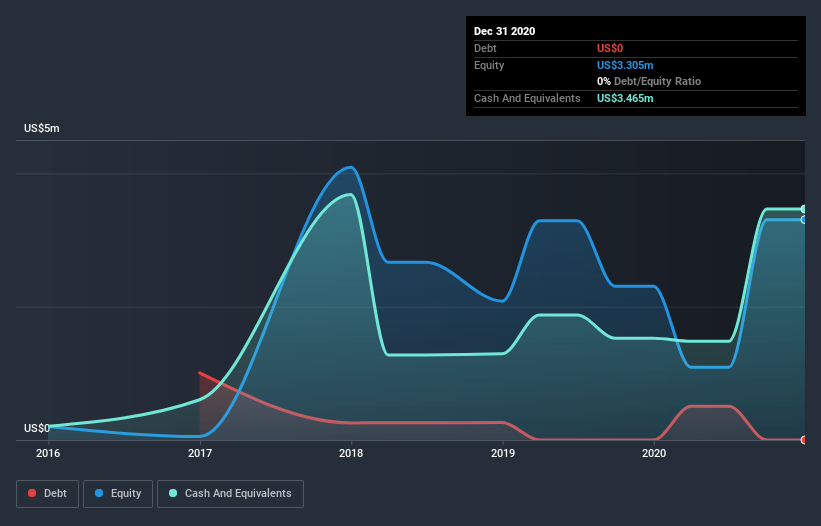Click the 2019 x-axis label
This screenshot has width=821, height=526.
coord(503,453)
